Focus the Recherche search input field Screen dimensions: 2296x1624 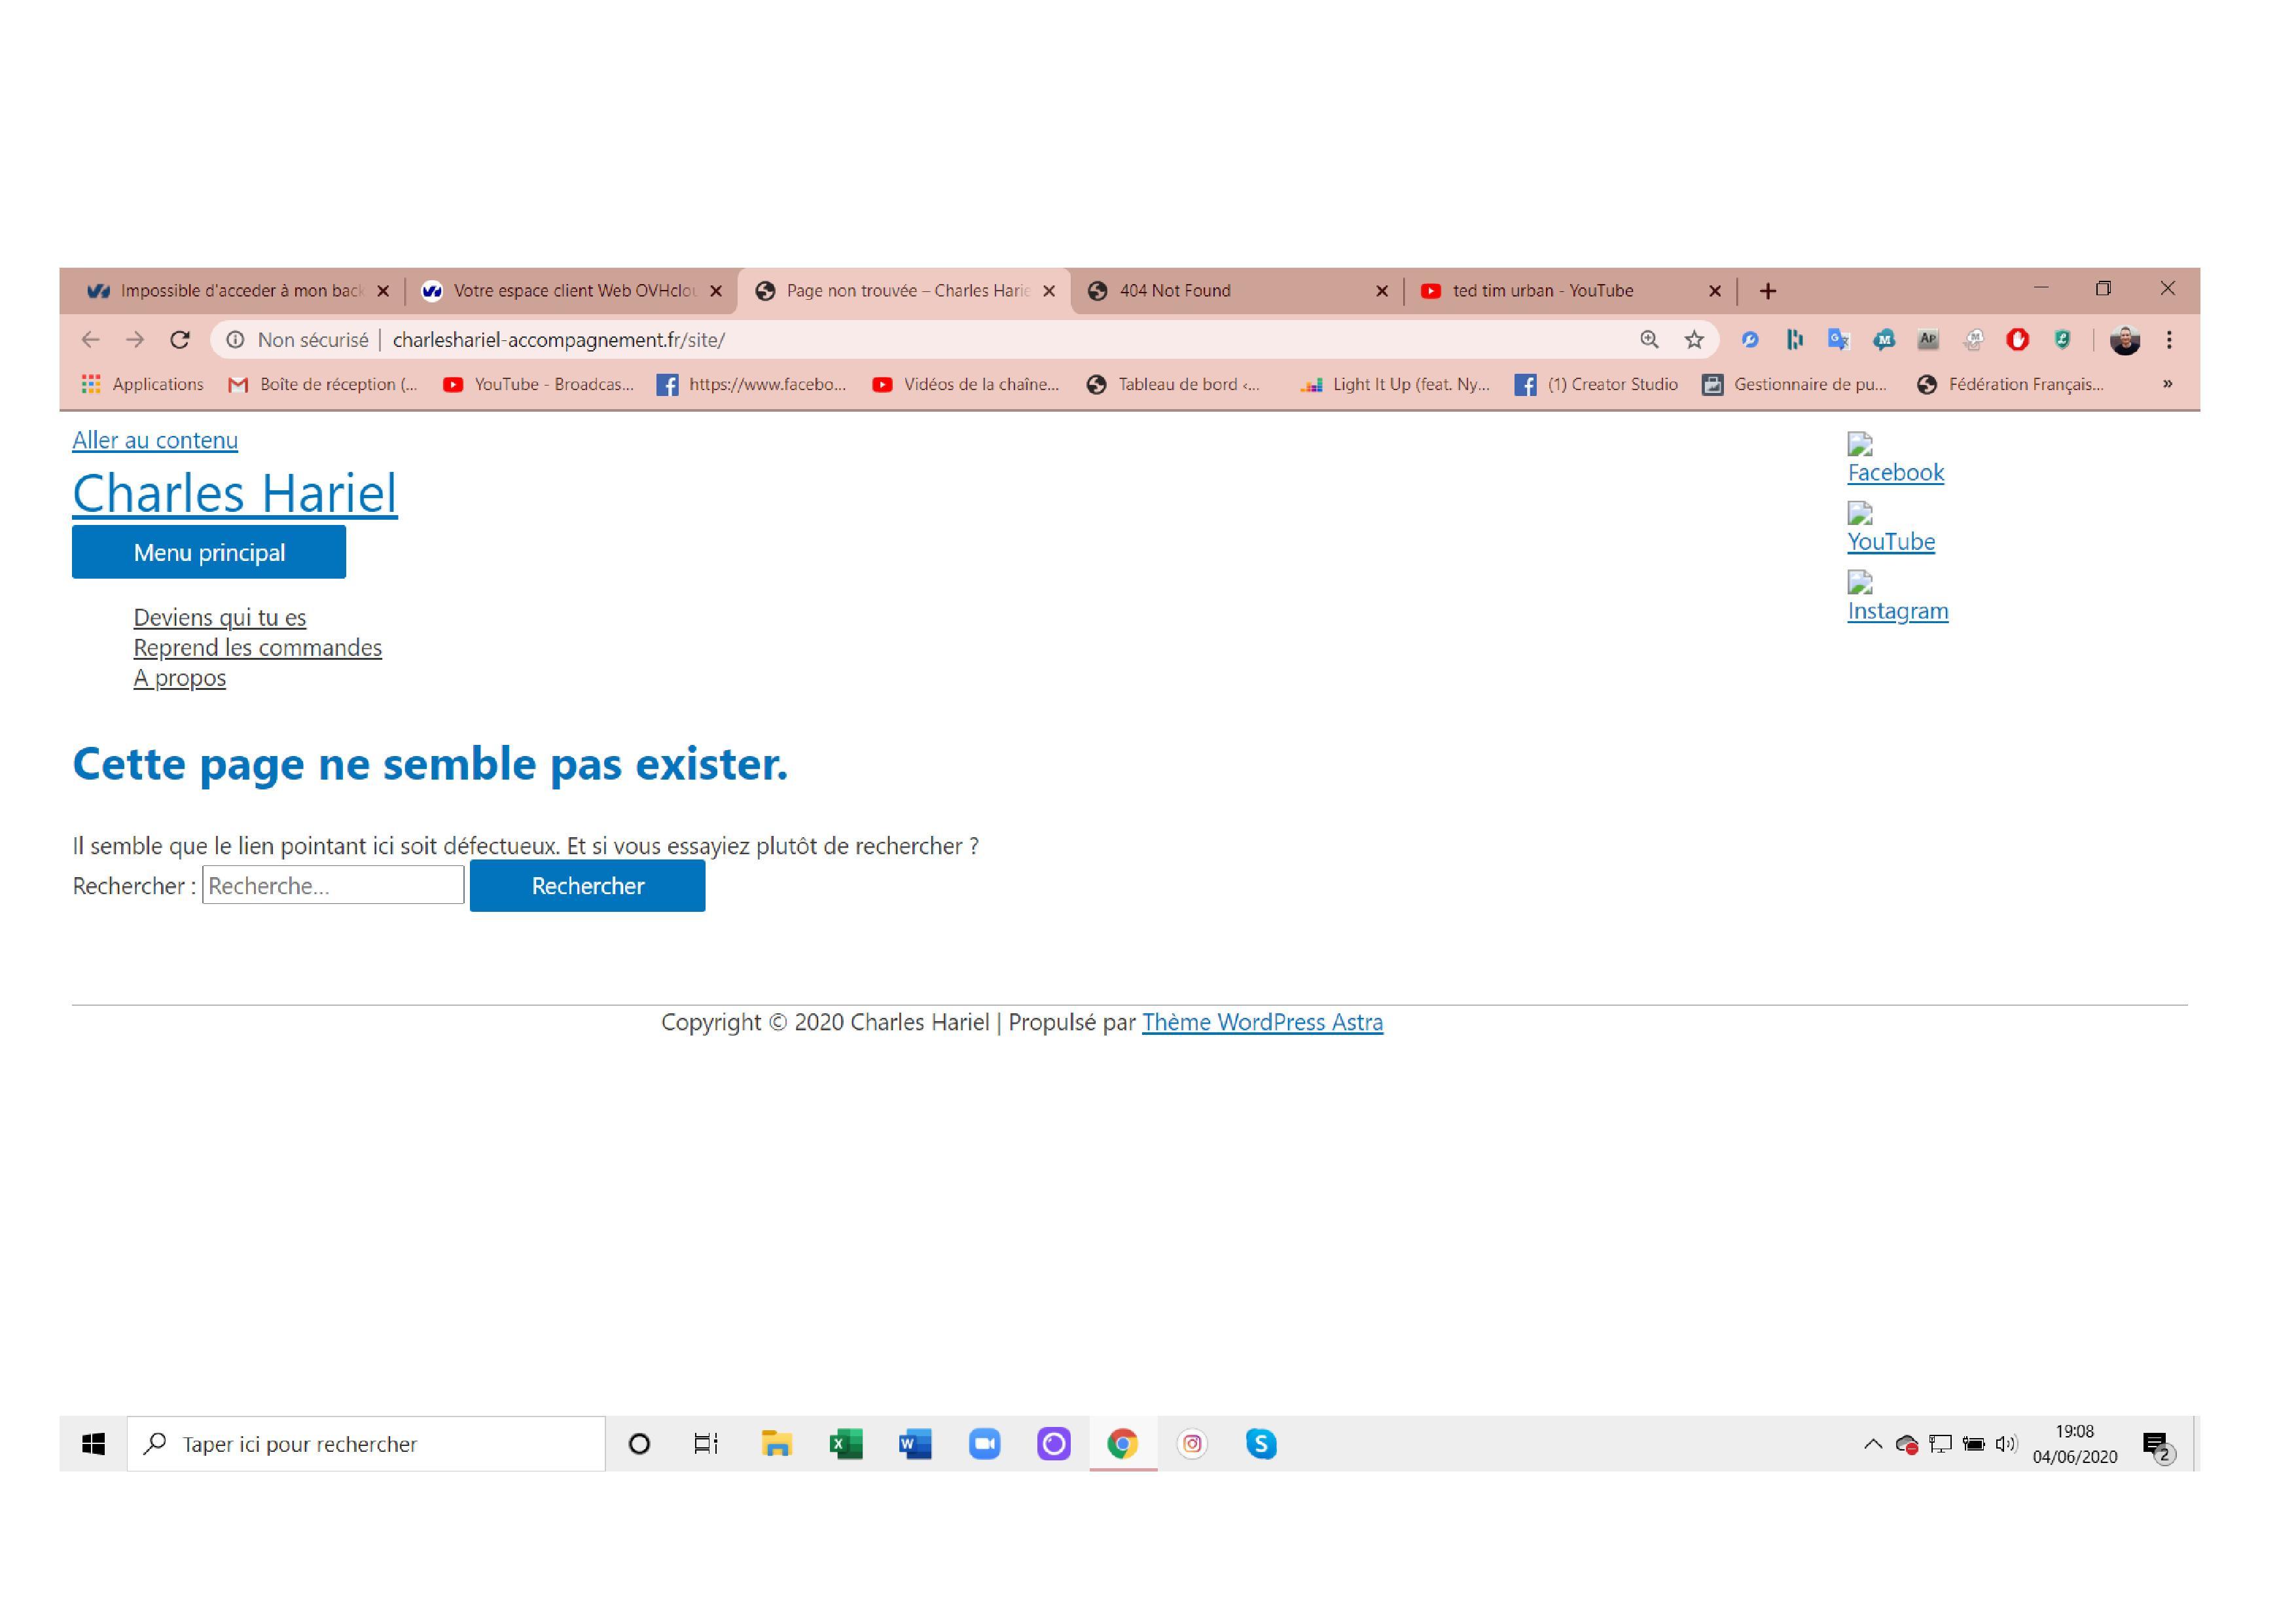(x=333, y=886)
